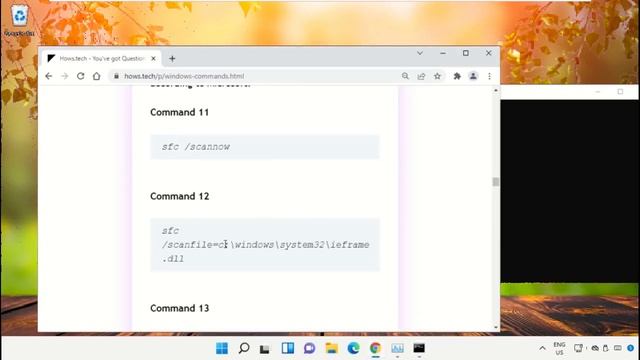Click the address bar URL field
The width and height of the screenshot is (640, 360).
(x=255, y=76)
